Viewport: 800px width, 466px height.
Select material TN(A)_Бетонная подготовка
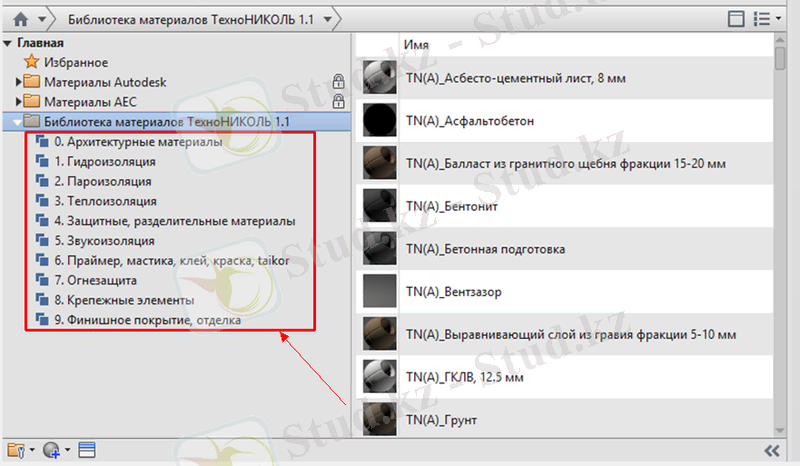point(485,249)
